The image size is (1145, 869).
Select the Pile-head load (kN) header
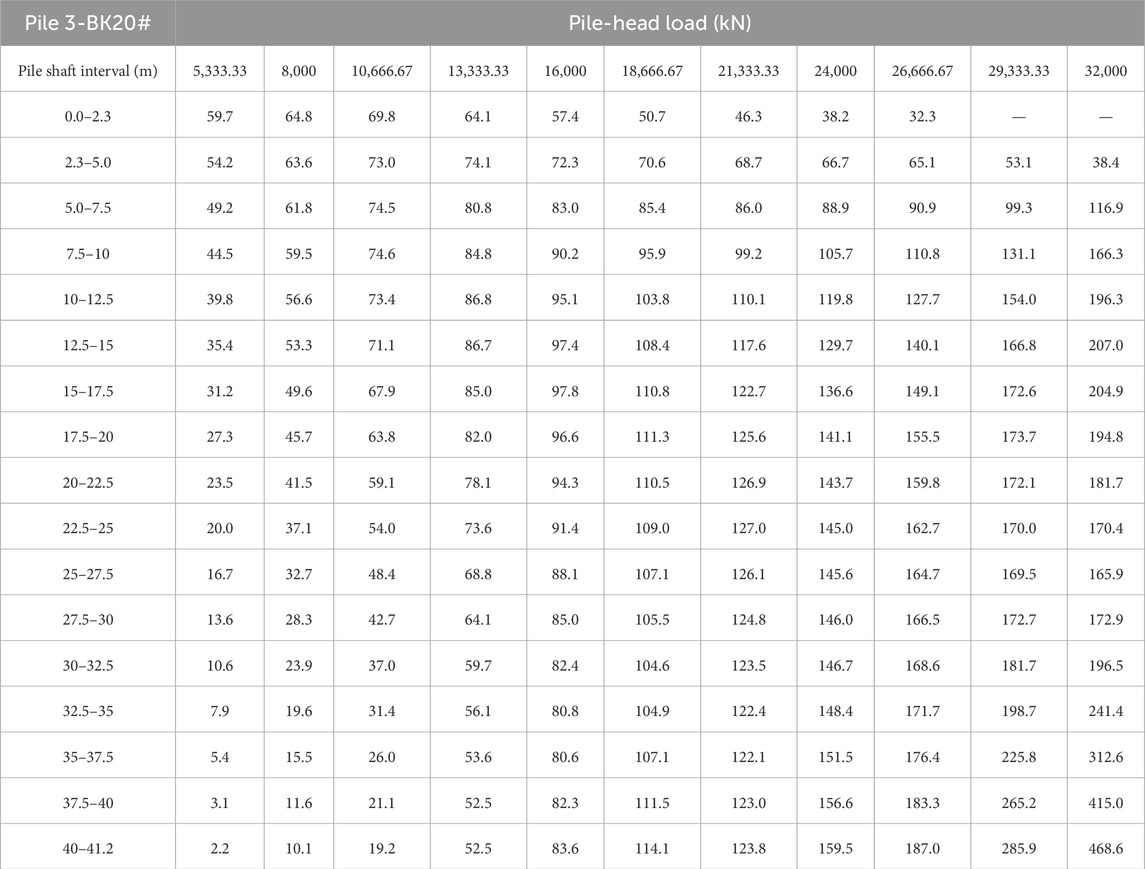(660, 23)
